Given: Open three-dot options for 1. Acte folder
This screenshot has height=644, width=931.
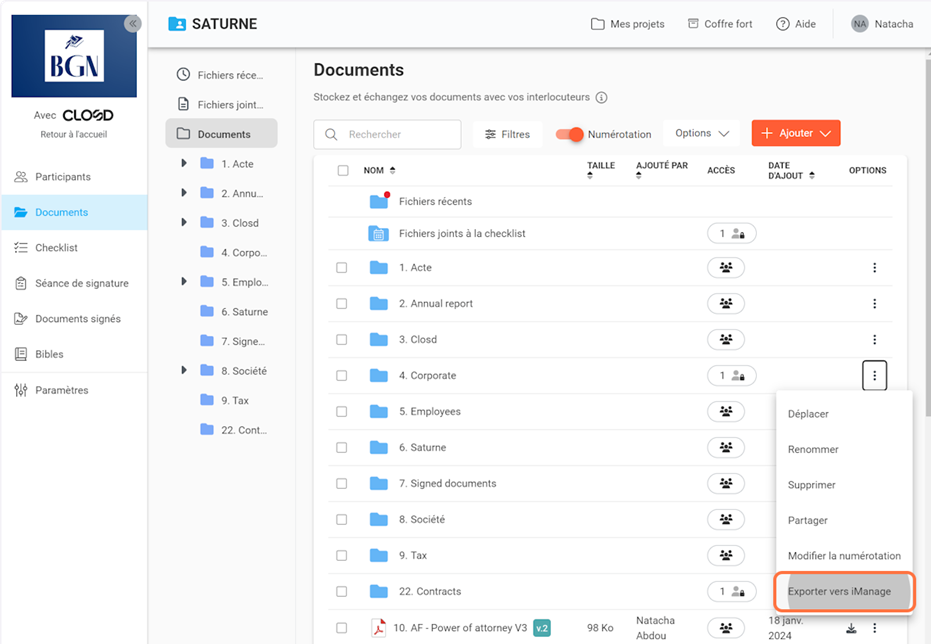Looking at the screenshot, I should tap(874, 268).
